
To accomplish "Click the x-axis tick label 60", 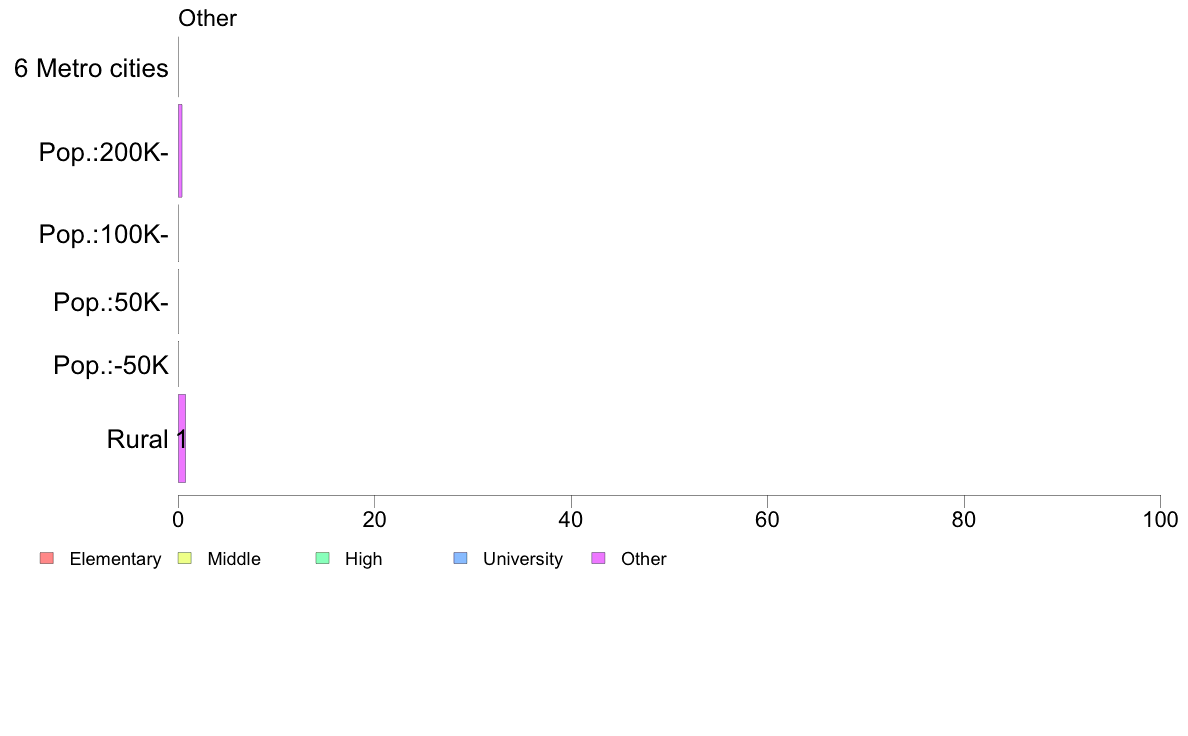I will pyautogui.click(x=768, y=519).
